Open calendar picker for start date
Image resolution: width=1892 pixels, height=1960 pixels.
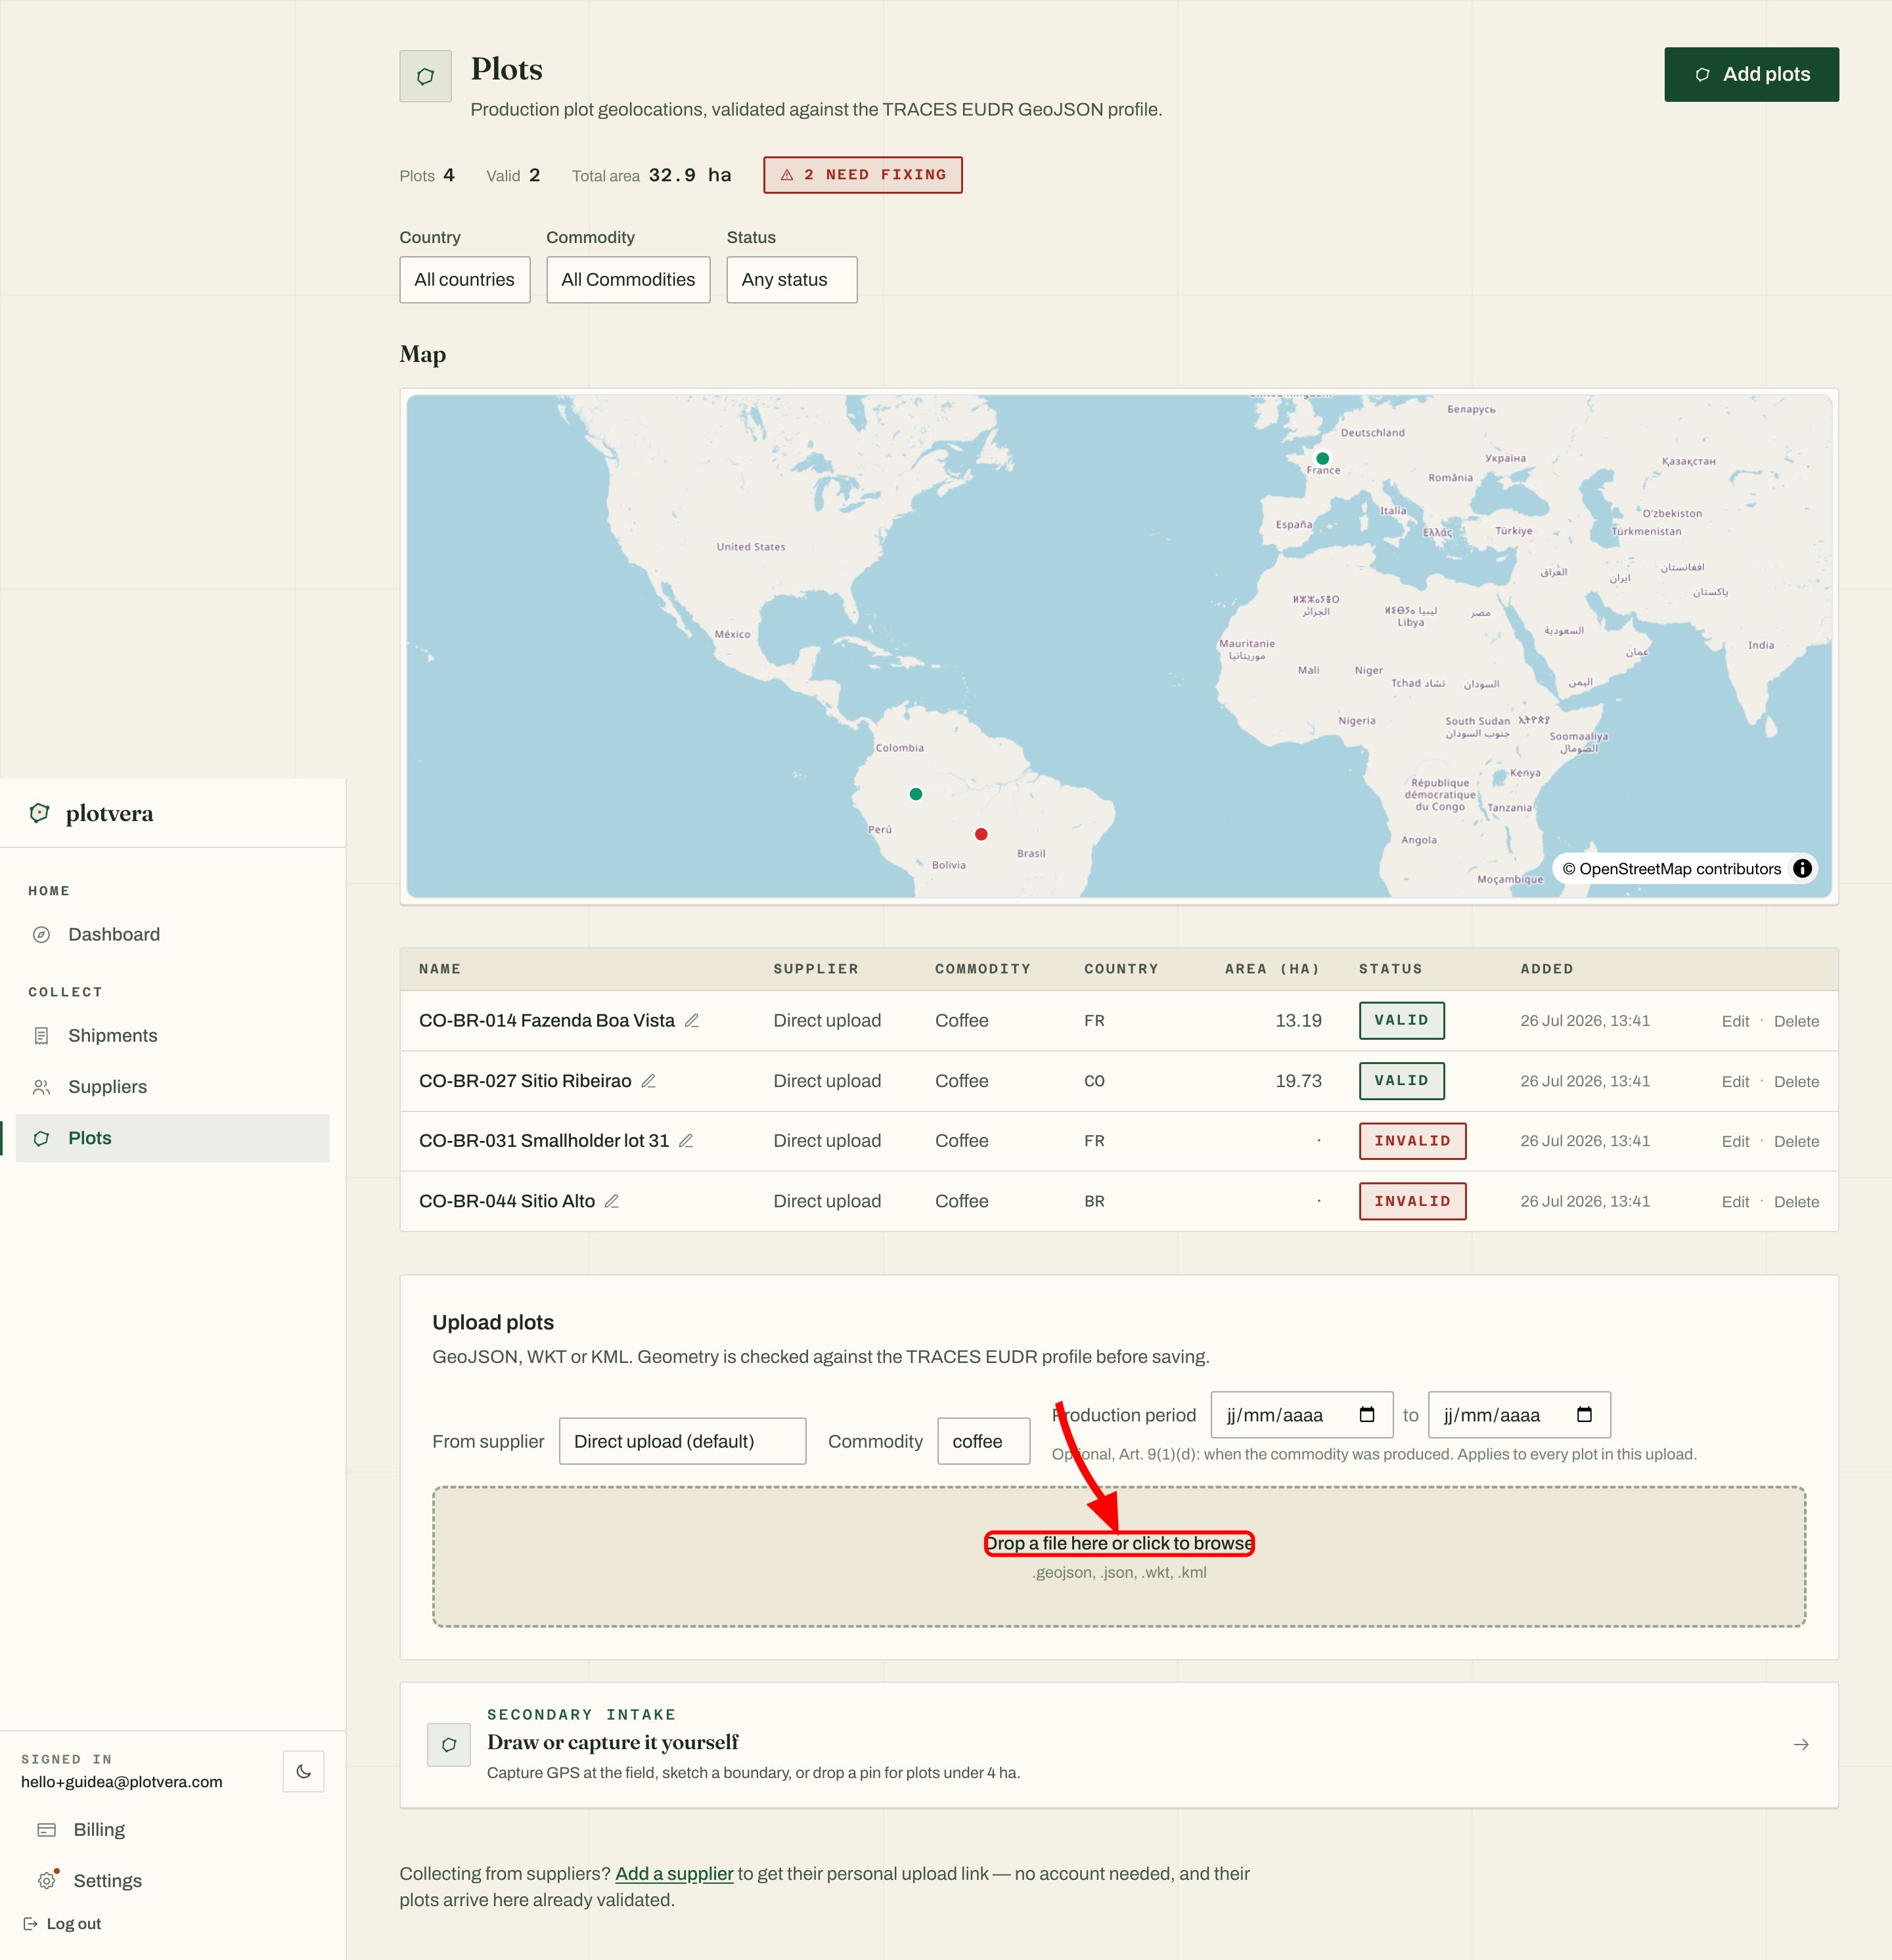[x=1367, y=1415]
